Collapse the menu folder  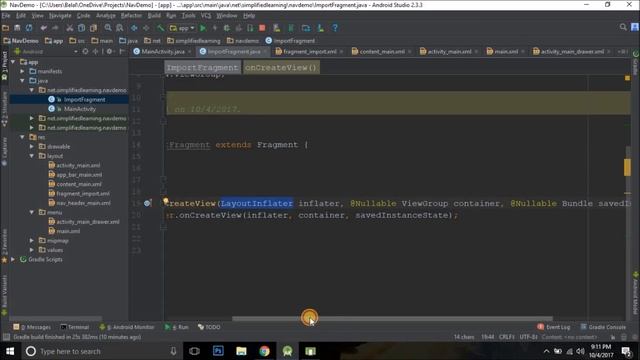tap(32, 212)
